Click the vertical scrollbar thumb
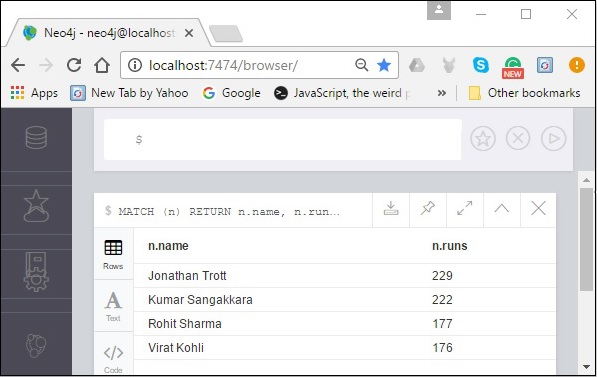597x377 pixels. tap(586, 240)
